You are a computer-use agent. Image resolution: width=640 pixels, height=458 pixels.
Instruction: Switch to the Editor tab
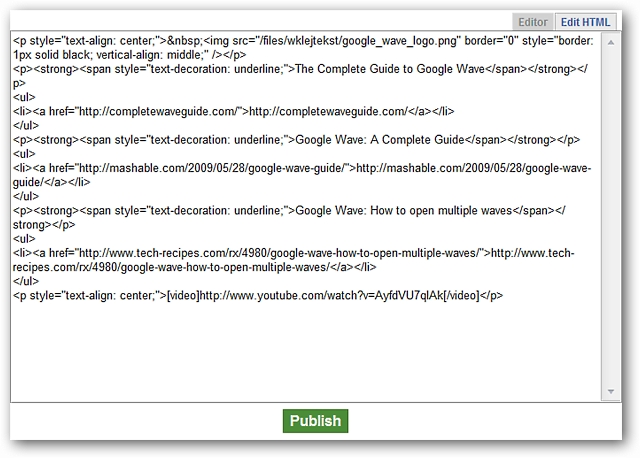533,22
